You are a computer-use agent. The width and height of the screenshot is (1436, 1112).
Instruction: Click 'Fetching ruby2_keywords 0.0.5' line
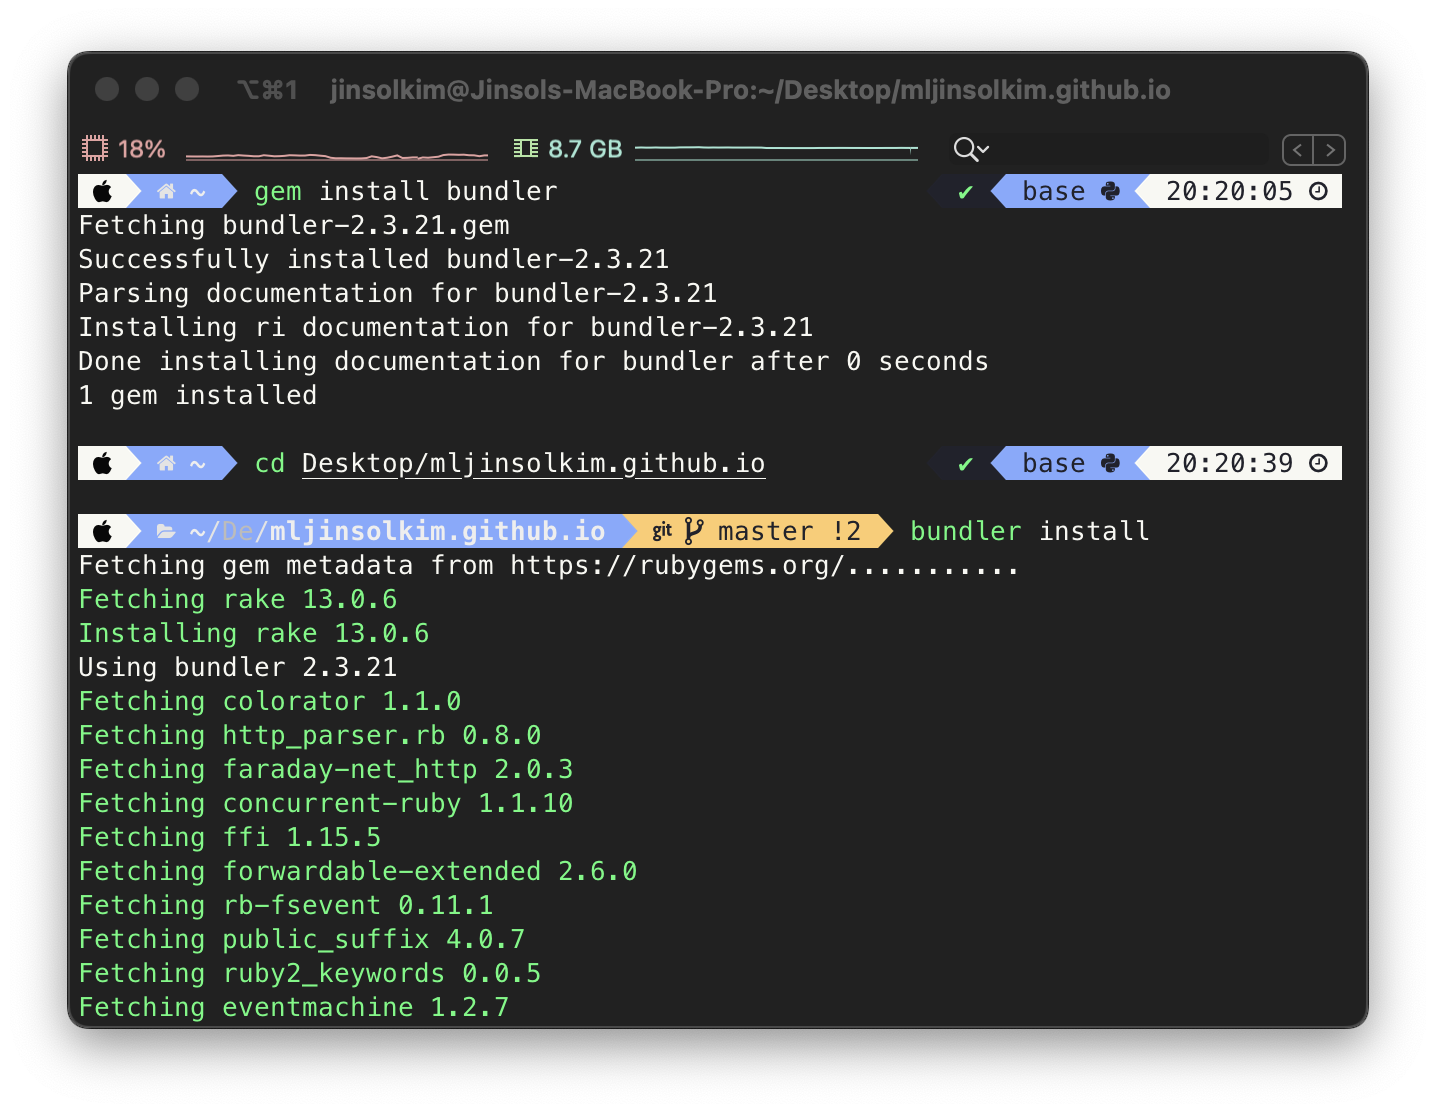coord(310,974)
